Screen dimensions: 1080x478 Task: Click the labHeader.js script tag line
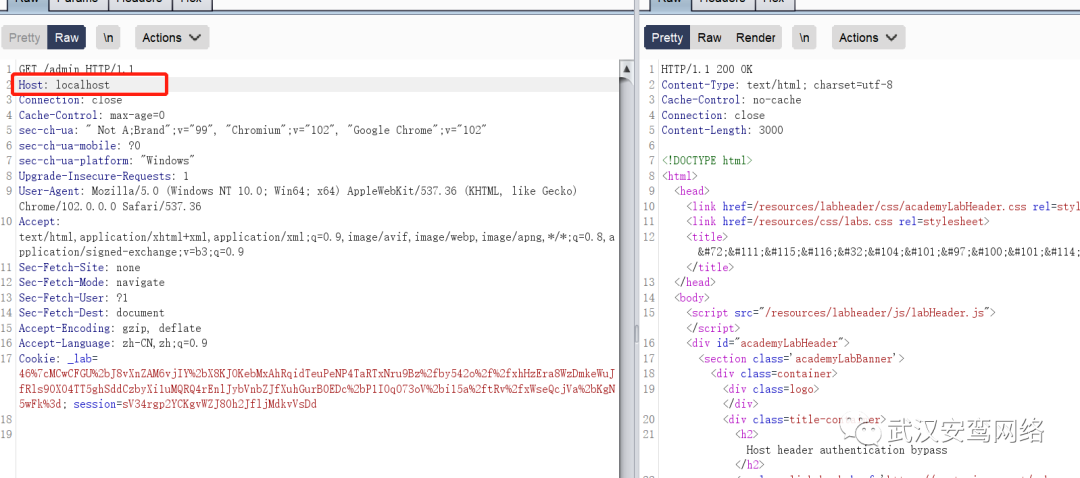(841, 313)
